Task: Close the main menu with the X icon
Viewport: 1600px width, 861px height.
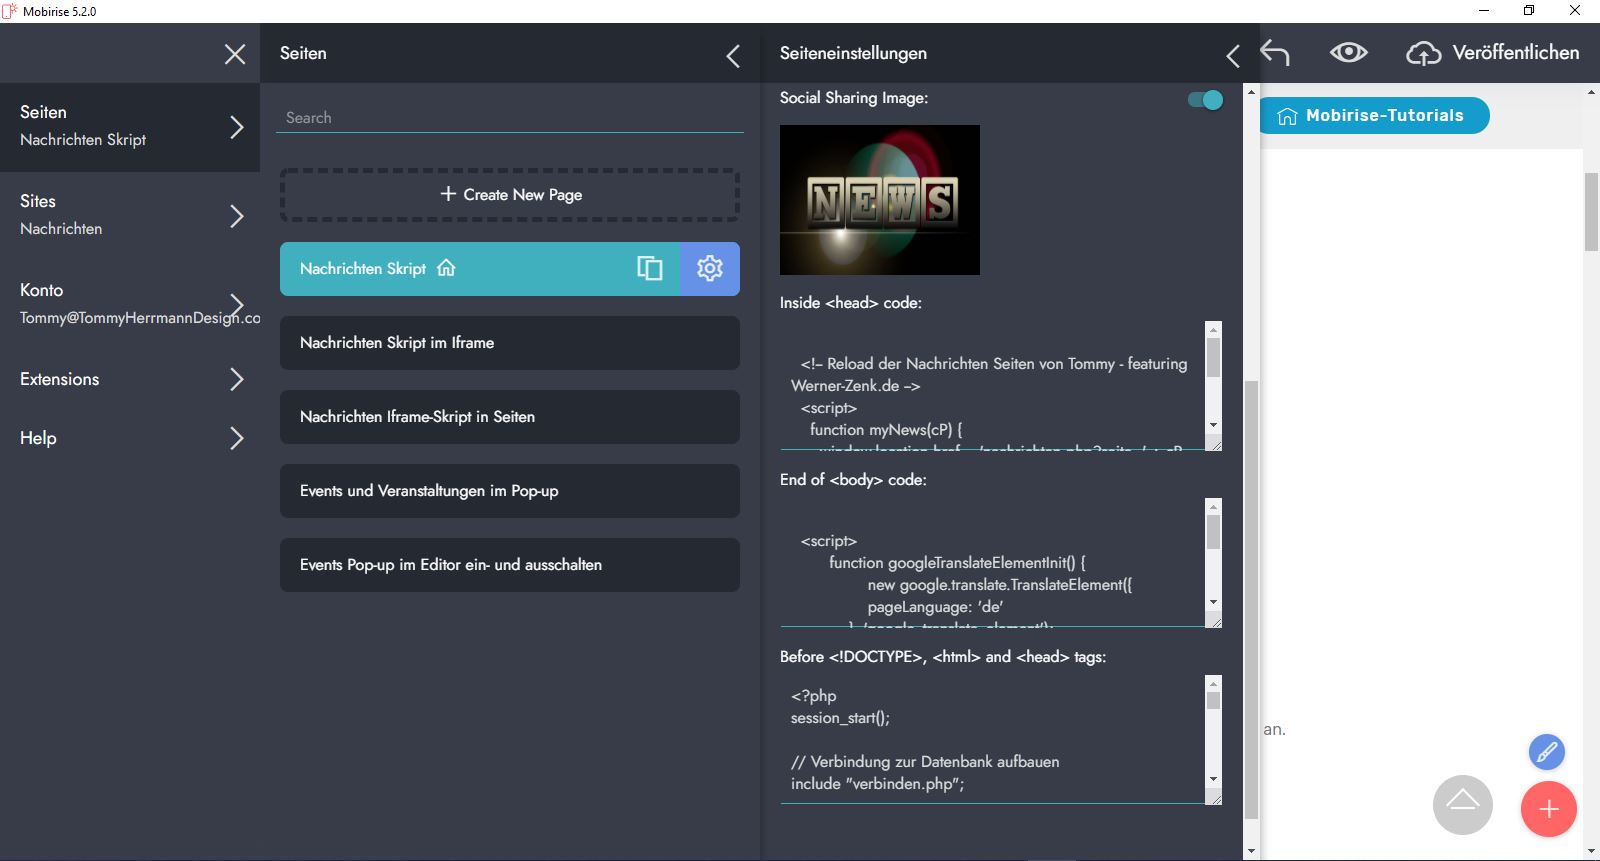Action: (x=235, y=54)
